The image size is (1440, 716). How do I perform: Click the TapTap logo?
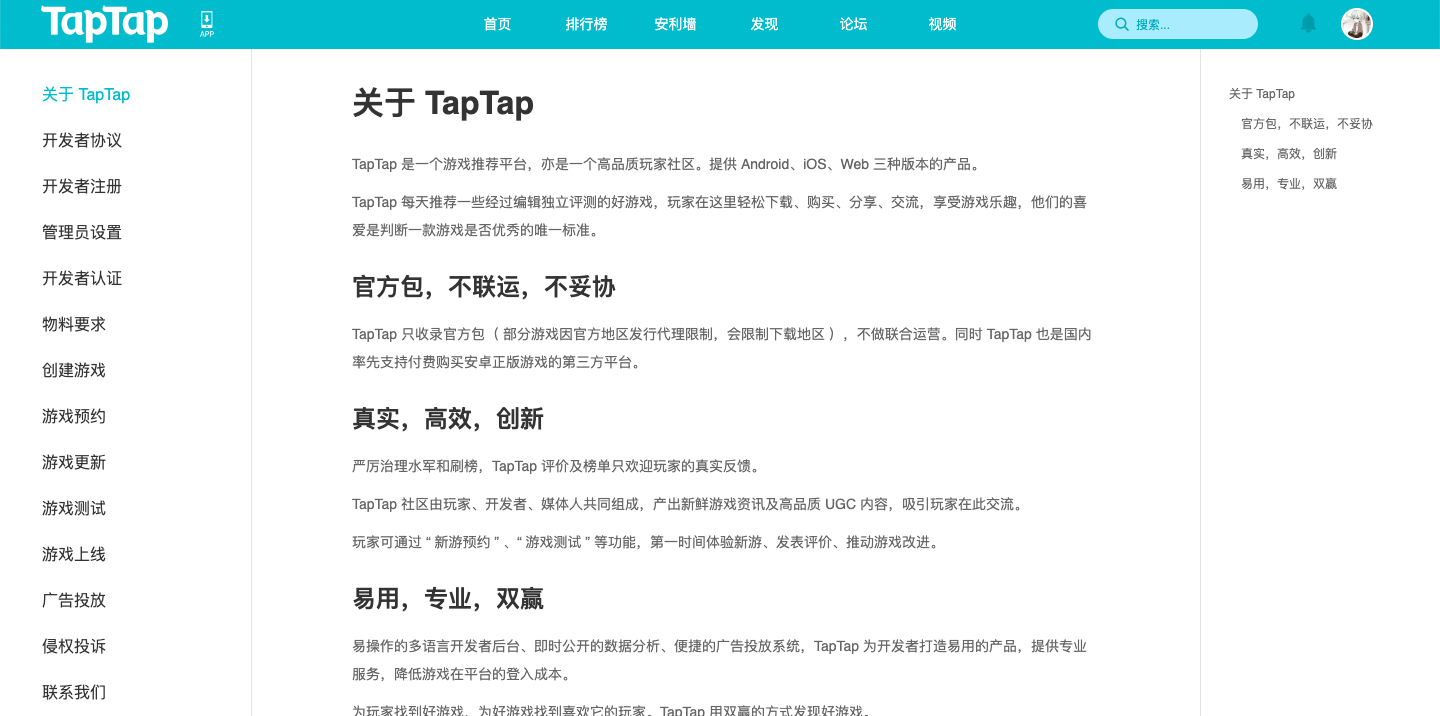click(104, 23)
